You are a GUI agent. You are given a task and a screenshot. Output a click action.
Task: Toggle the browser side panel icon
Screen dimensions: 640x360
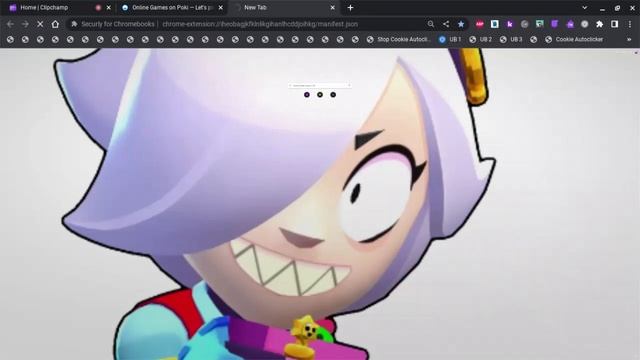(x=614, y=24)
